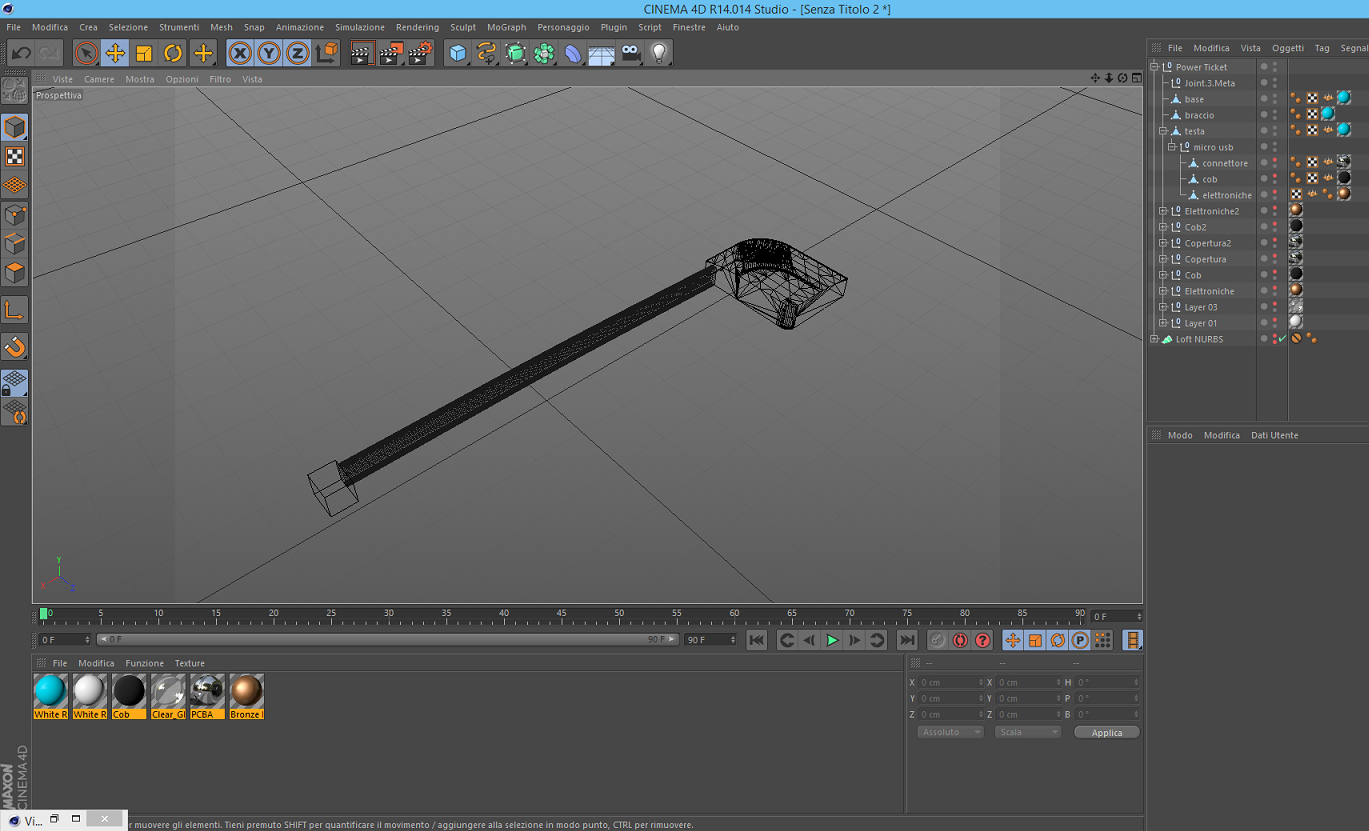Open the Oggetti menu in object manager
1369x831 pixels.
(x=1287, y=48)
